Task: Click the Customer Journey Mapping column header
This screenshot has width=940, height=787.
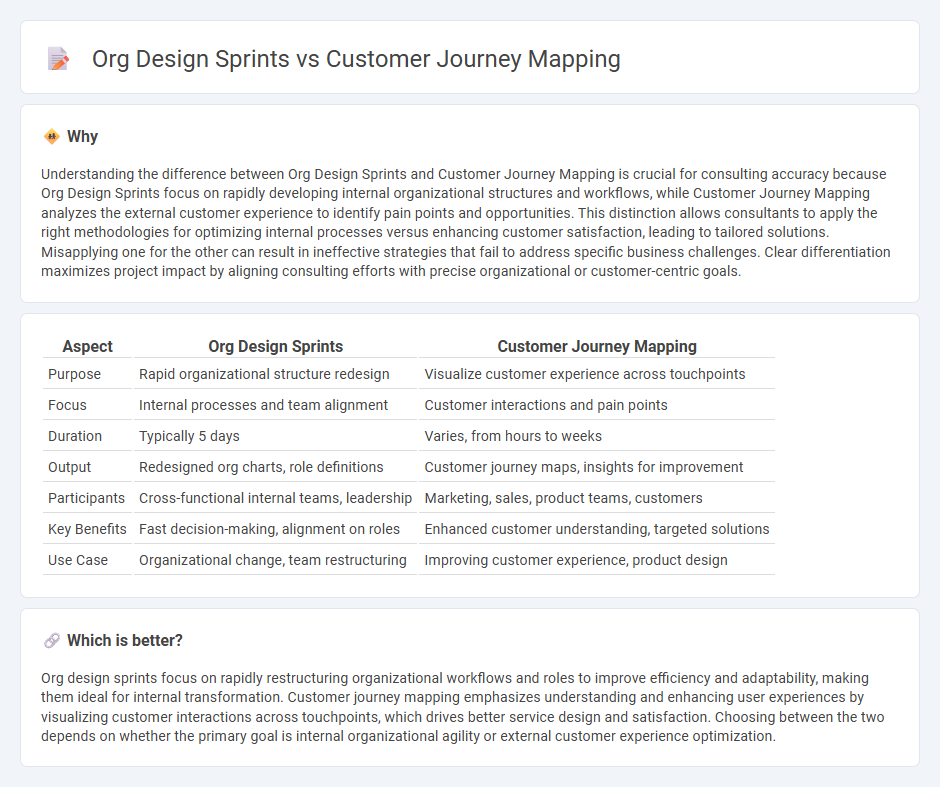Action: [x=597, y=346]
